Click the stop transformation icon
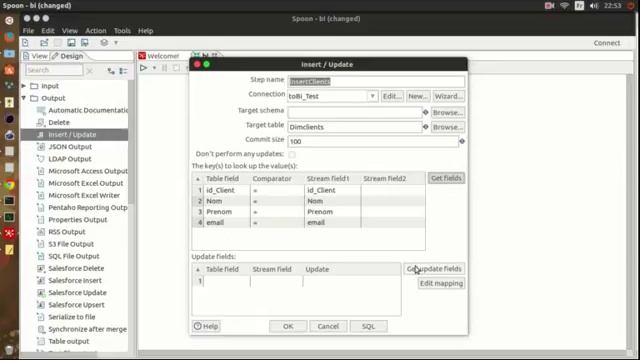The width and height of the screenshot is (640, 360). pyautogui.click(x=176, y=68)
